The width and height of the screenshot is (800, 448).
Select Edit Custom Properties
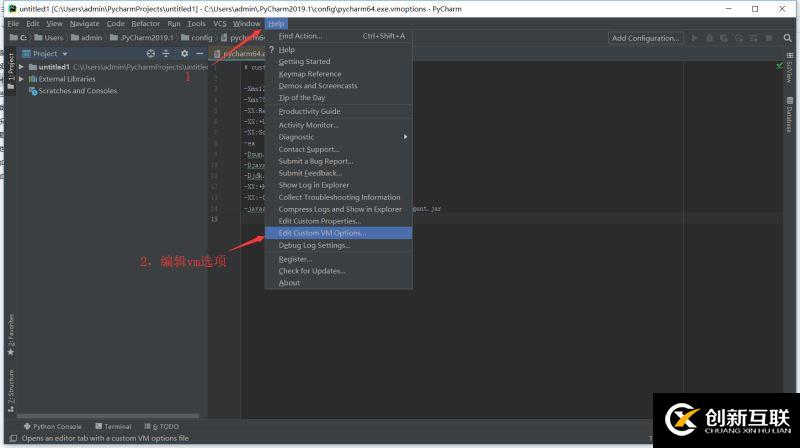point(338,221)
